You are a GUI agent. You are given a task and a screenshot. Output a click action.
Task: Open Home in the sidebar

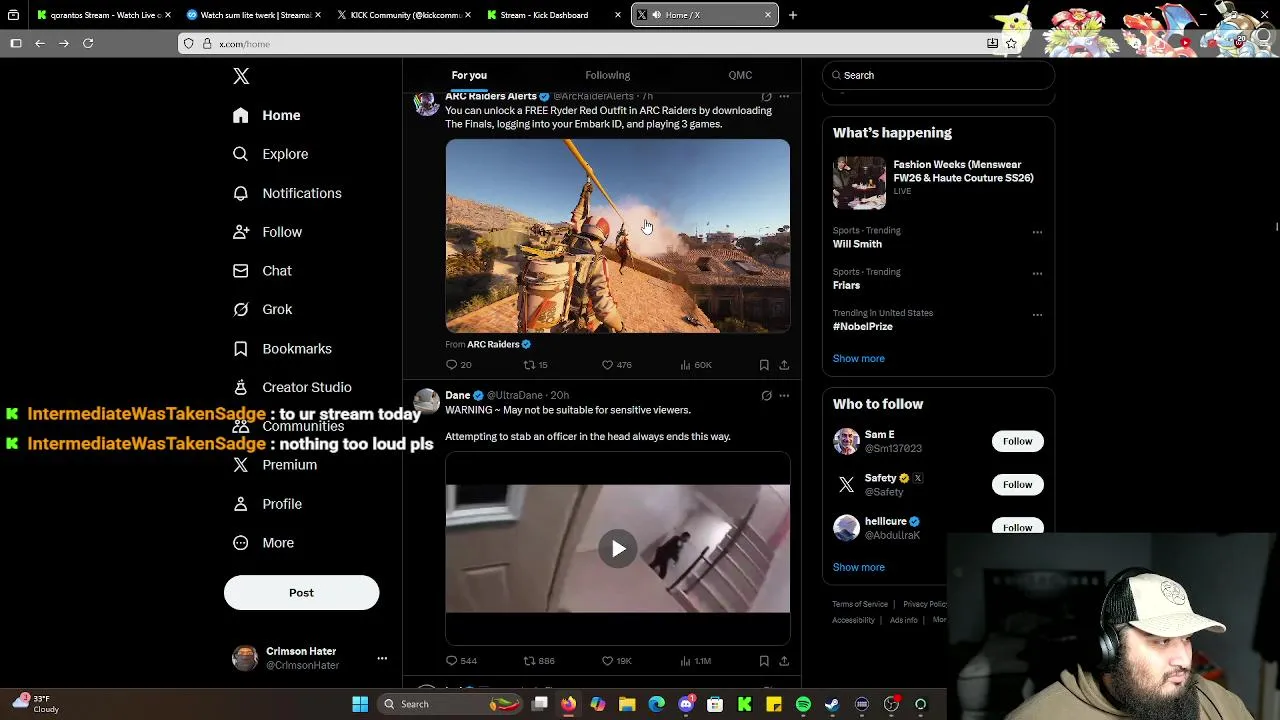coord(267,115)
